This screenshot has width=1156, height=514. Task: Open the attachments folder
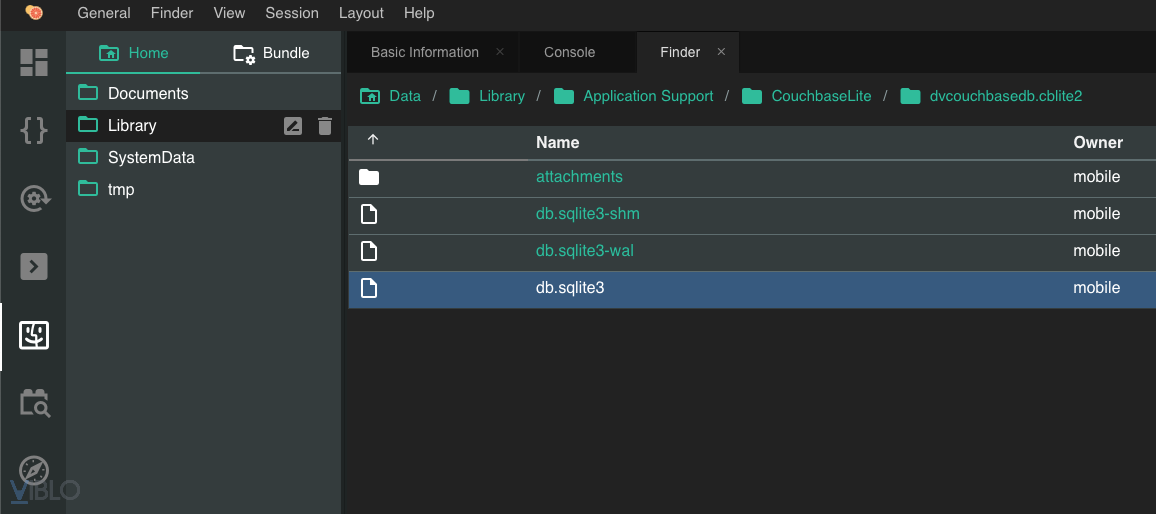click(x=579, y=177)
